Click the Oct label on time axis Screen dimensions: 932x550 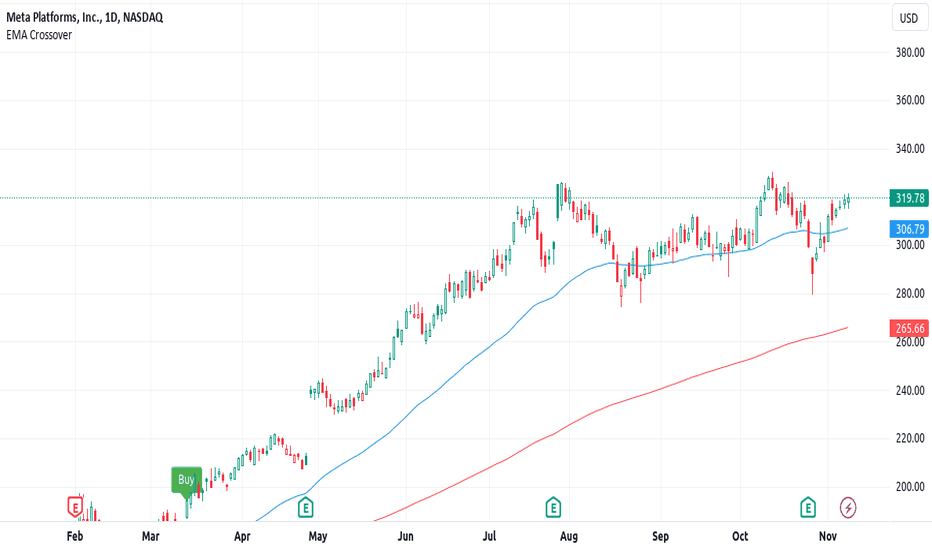[740, 536]
